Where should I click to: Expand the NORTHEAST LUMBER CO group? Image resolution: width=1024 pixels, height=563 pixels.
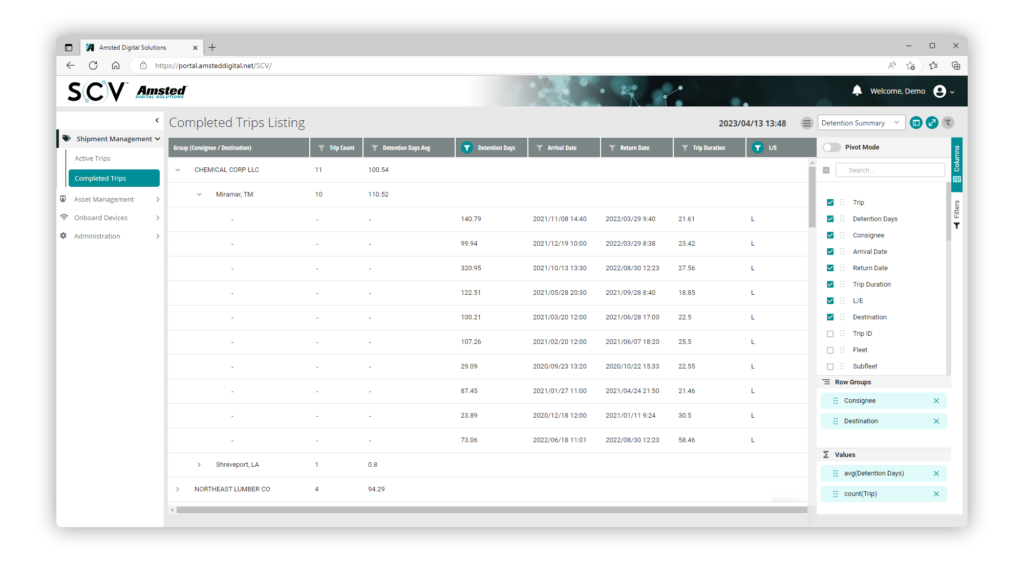click(178, 489)
